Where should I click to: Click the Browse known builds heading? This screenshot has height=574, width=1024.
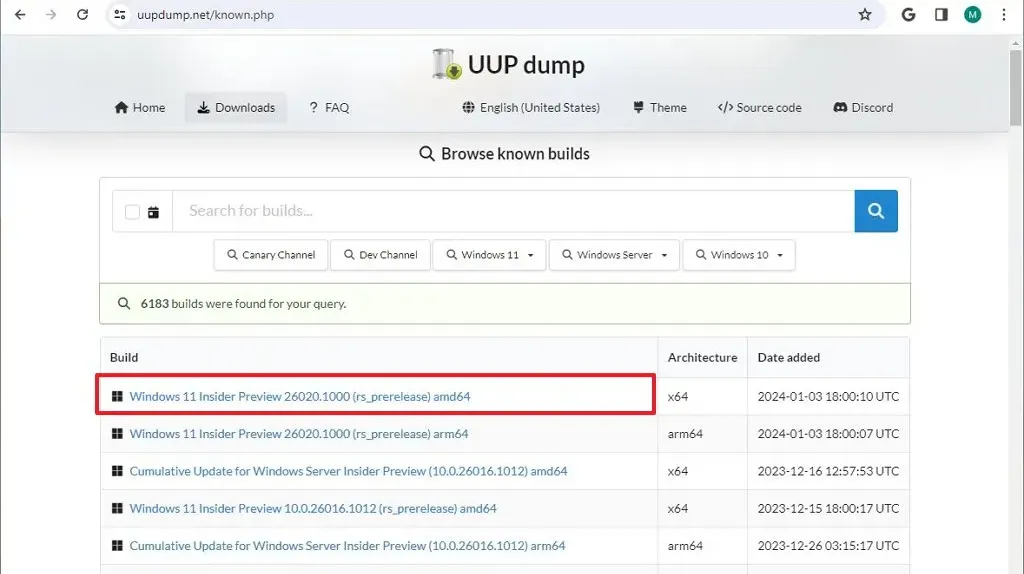(x=515, y=153)
